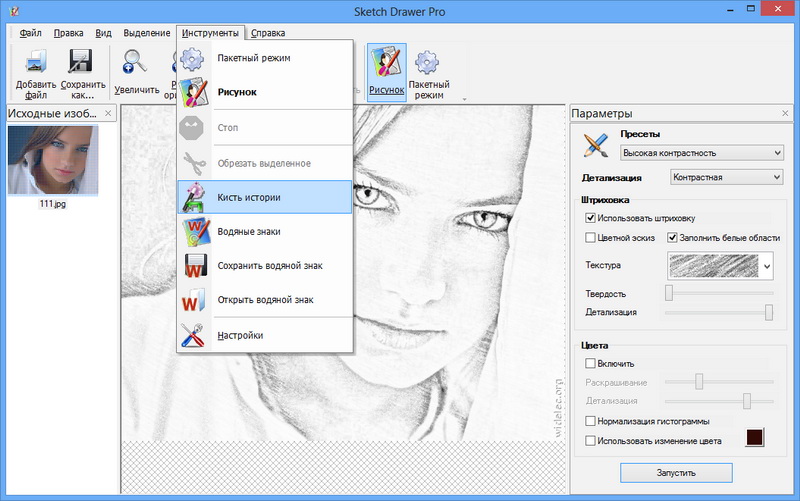Image resolution: width=800 pixels, height=501 pixels.
Task: Close the Инструменты menu header
Action: 210,33
